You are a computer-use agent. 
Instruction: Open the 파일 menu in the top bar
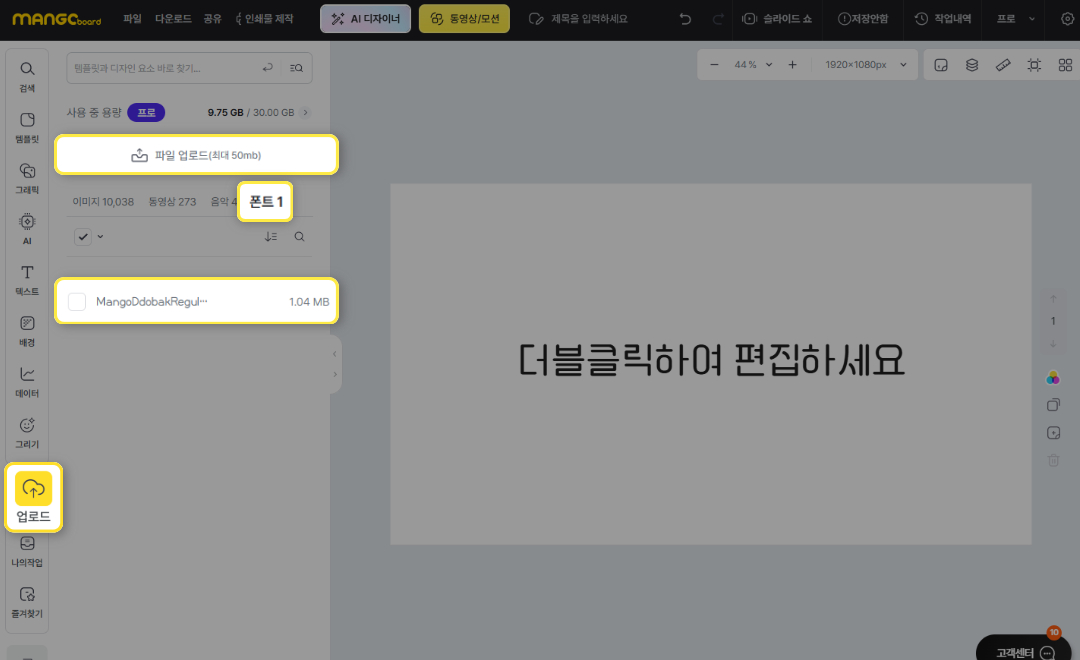pyautogui.click(x=132, y=19)
